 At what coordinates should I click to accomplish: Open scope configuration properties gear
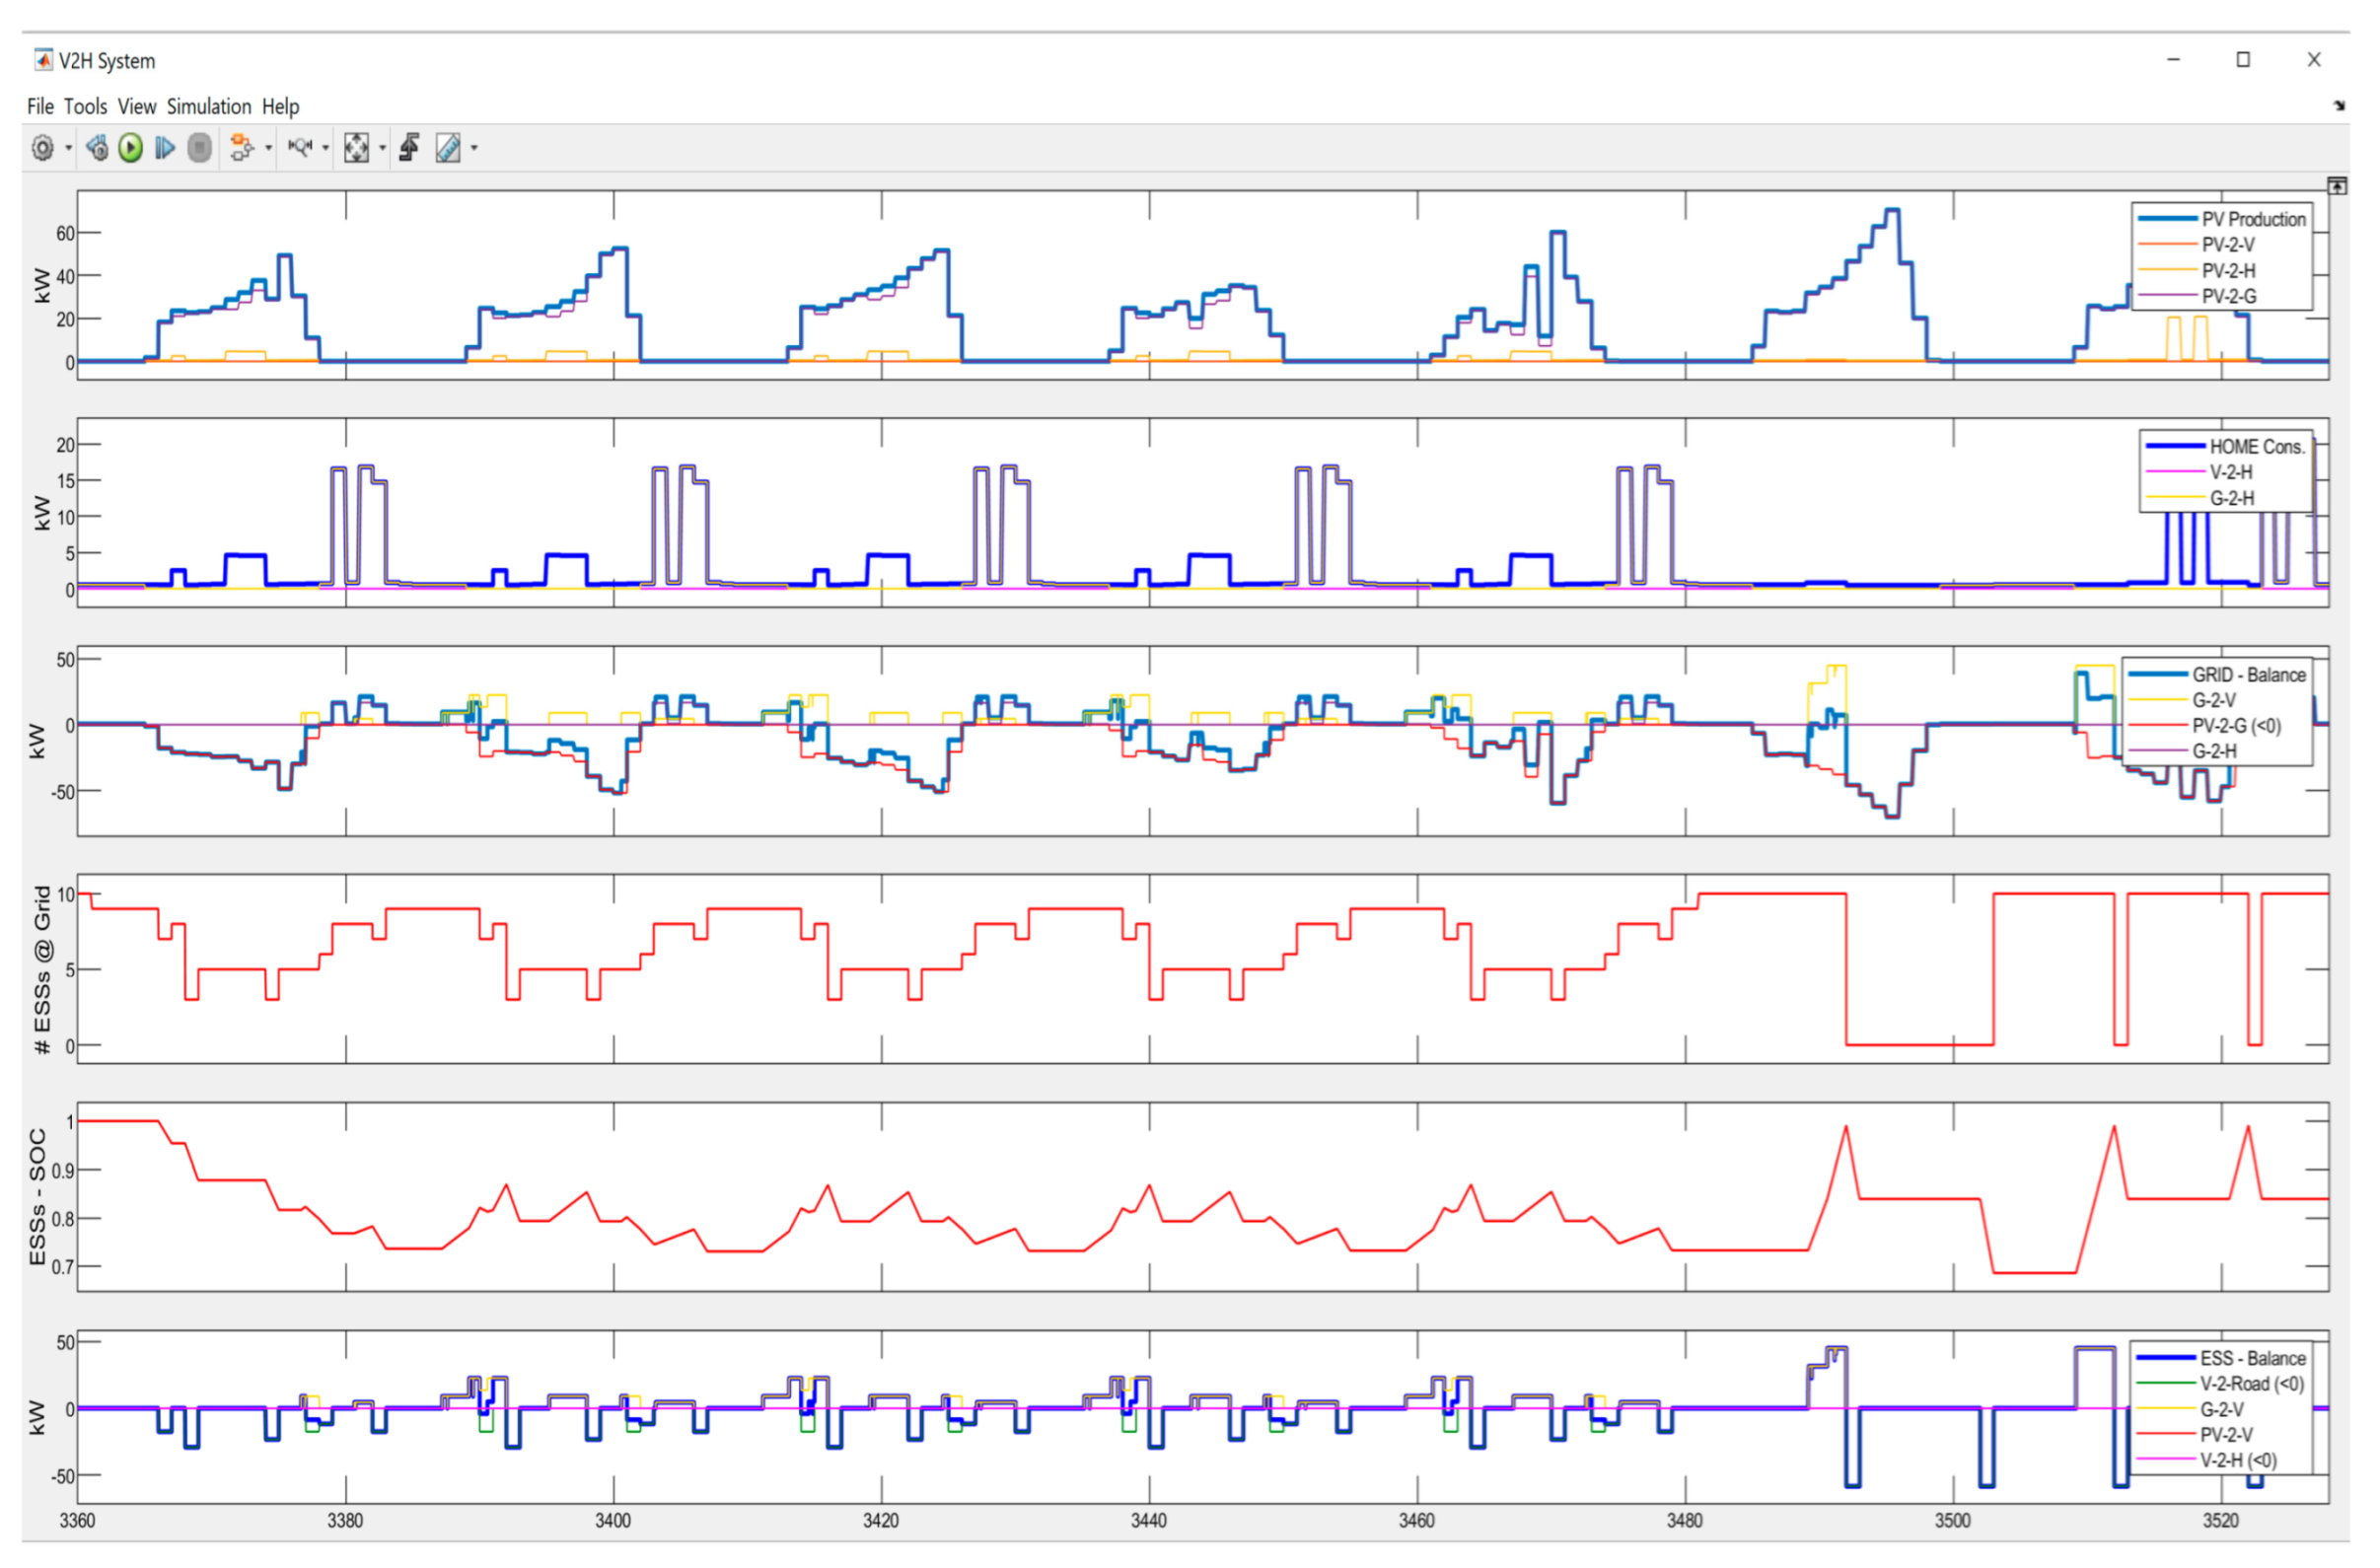coord(42,148)
